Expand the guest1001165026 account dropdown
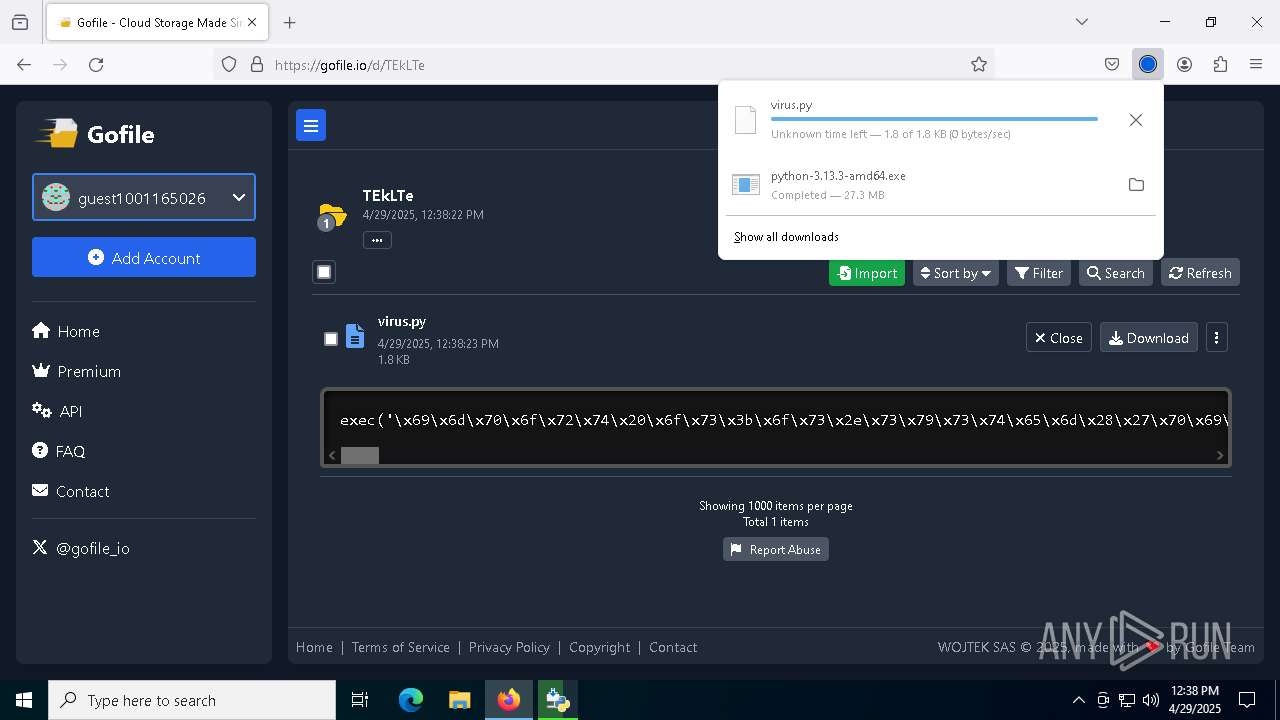This screenshot has width=1280, height=720. point(144,198)
